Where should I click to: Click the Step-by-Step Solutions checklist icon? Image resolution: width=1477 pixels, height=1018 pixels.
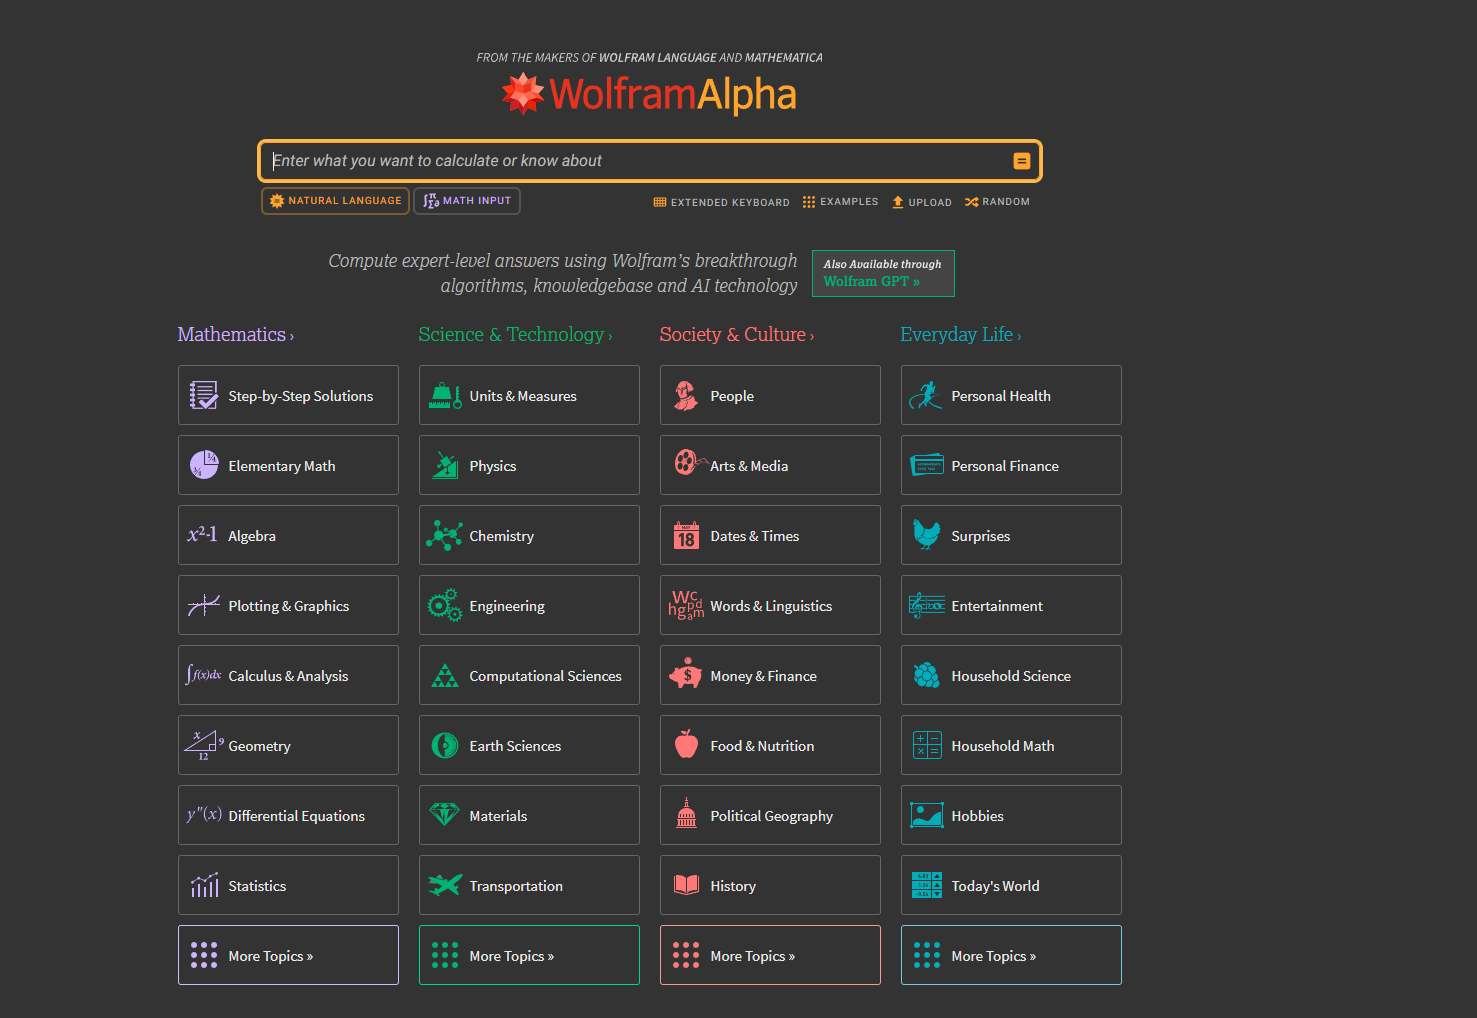click(204, 395)
